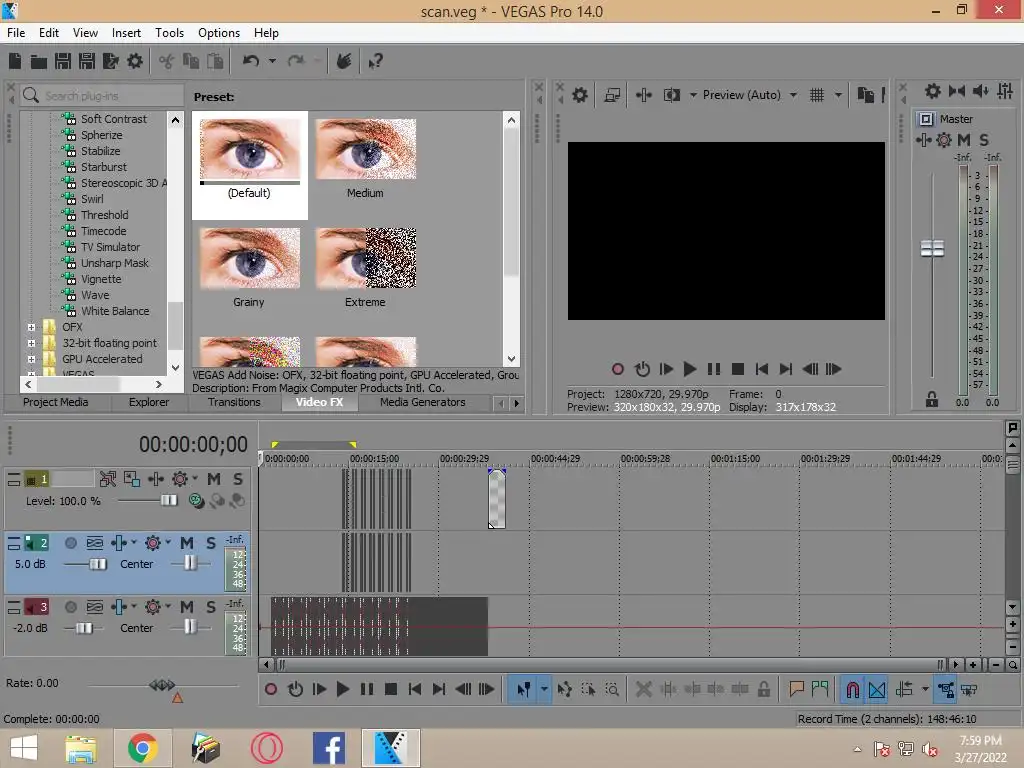Open the Tools menu
1024x768 pixels.
169,33
